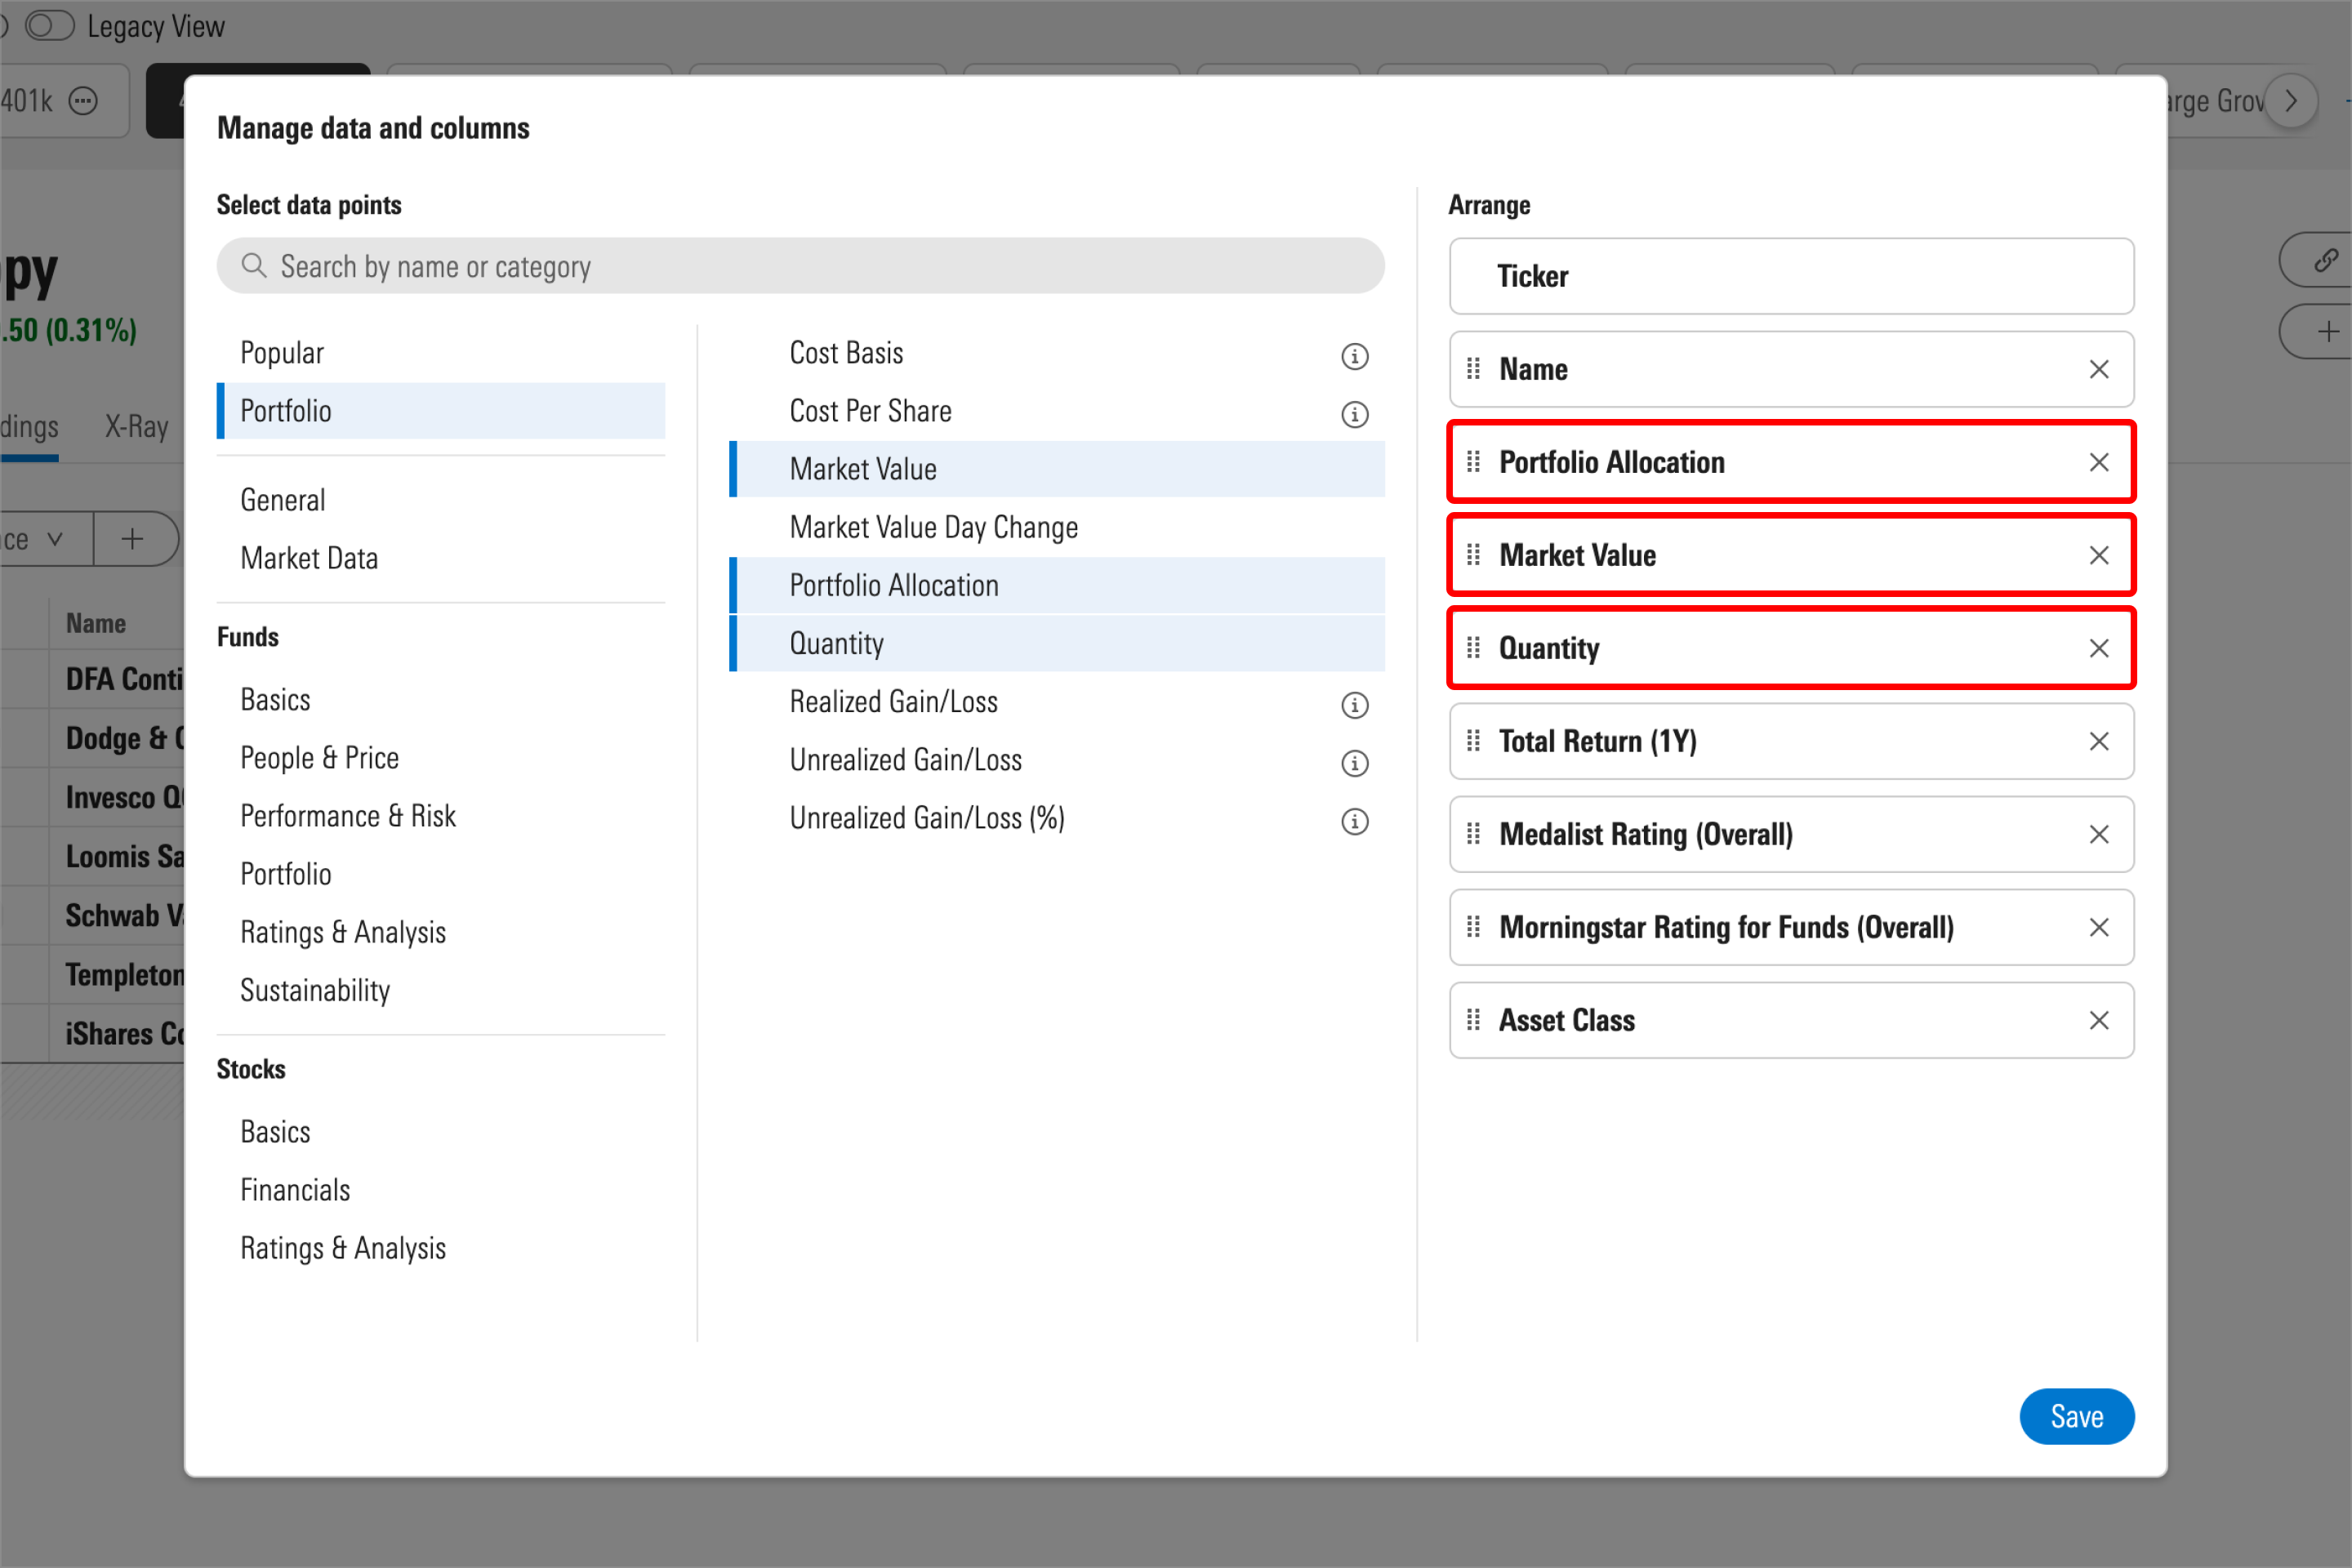This screenshot has width=2352, height=1568.
Task: Remove the Portfolio Allocation column
Action: [2098, 462]
